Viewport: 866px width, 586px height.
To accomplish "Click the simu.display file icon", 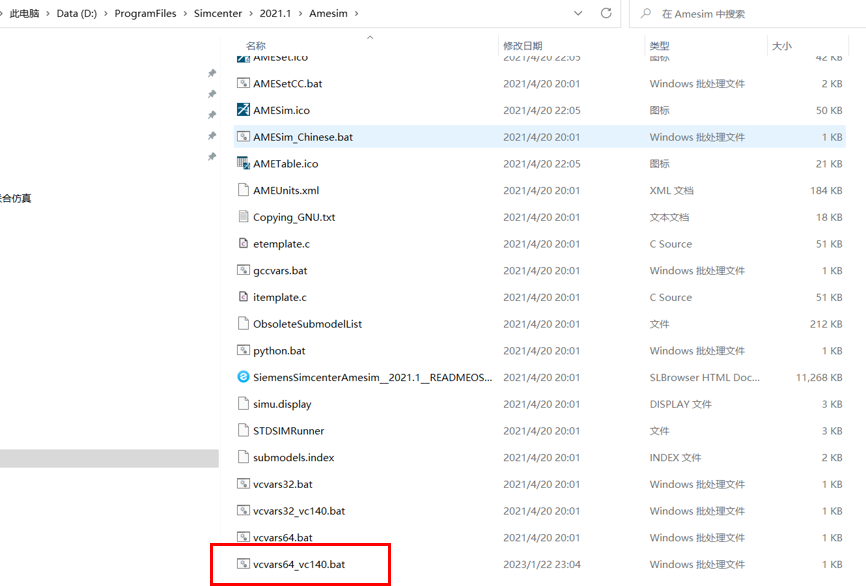I will [x=243, y=404].
